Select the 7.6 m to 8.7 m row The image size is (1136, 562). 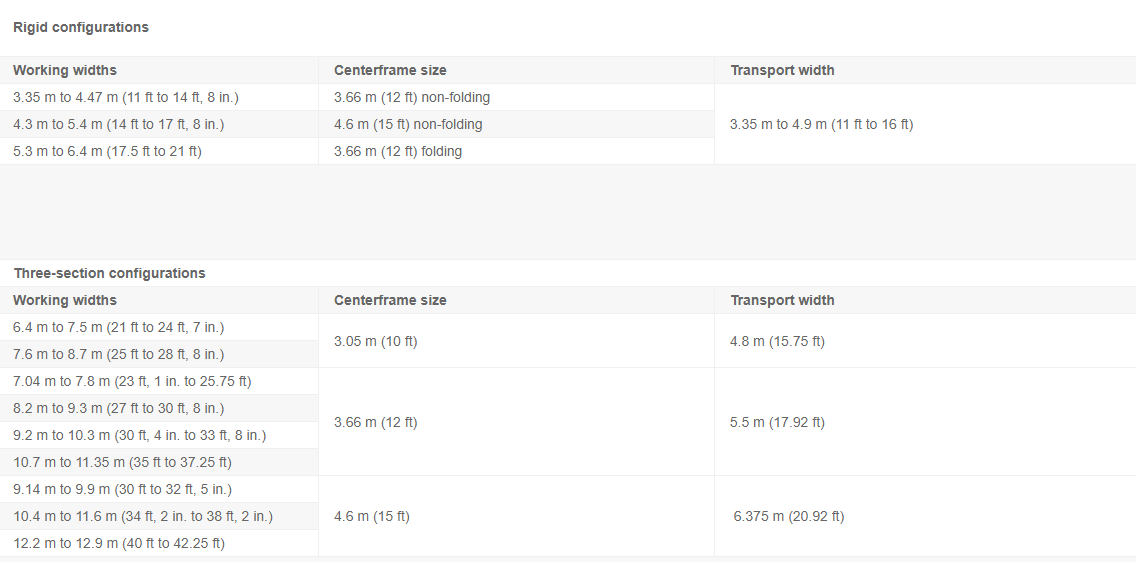(x=118, y=354)
